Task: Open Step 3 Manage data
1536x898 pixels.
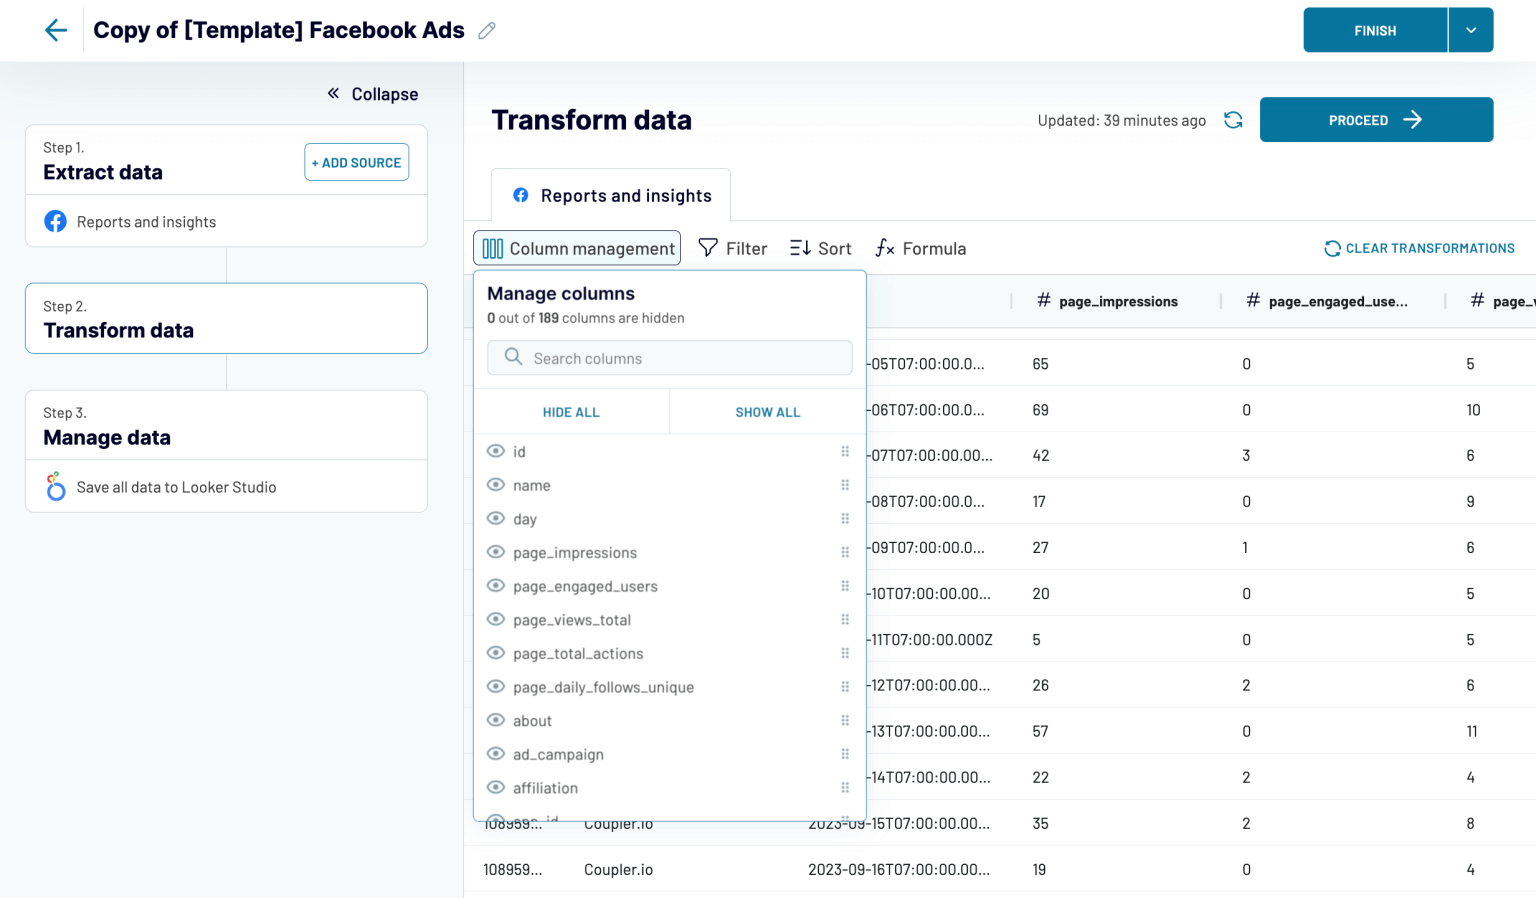Action: [x=227, y=426]
